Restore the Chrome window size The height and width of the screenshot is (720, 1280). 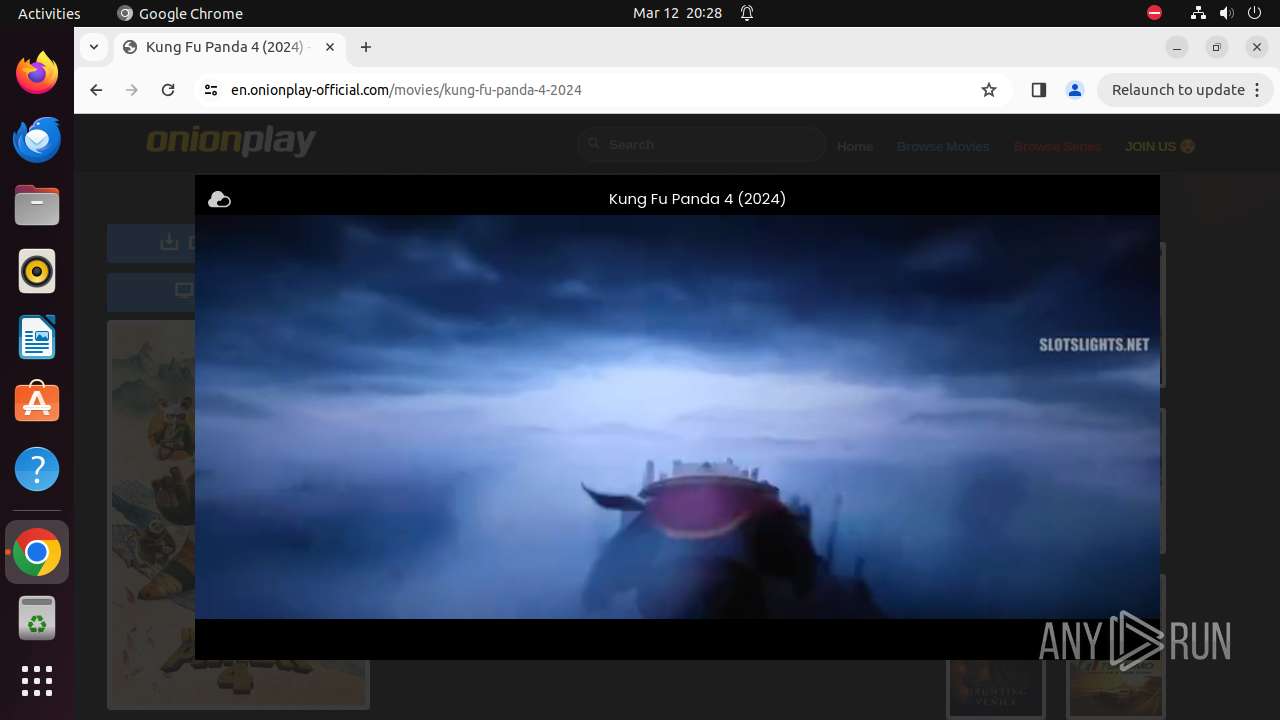(x=1217, y=47)
